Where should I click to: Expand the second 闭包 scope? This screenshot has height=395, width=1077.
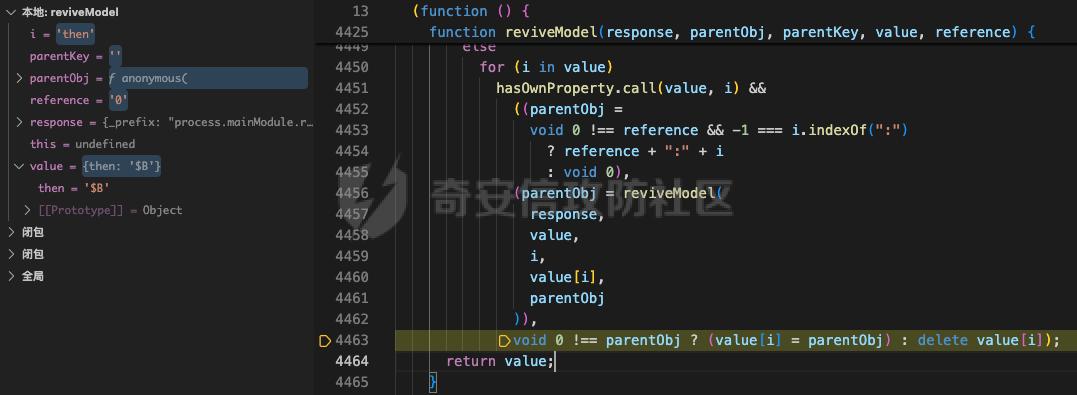10,254
